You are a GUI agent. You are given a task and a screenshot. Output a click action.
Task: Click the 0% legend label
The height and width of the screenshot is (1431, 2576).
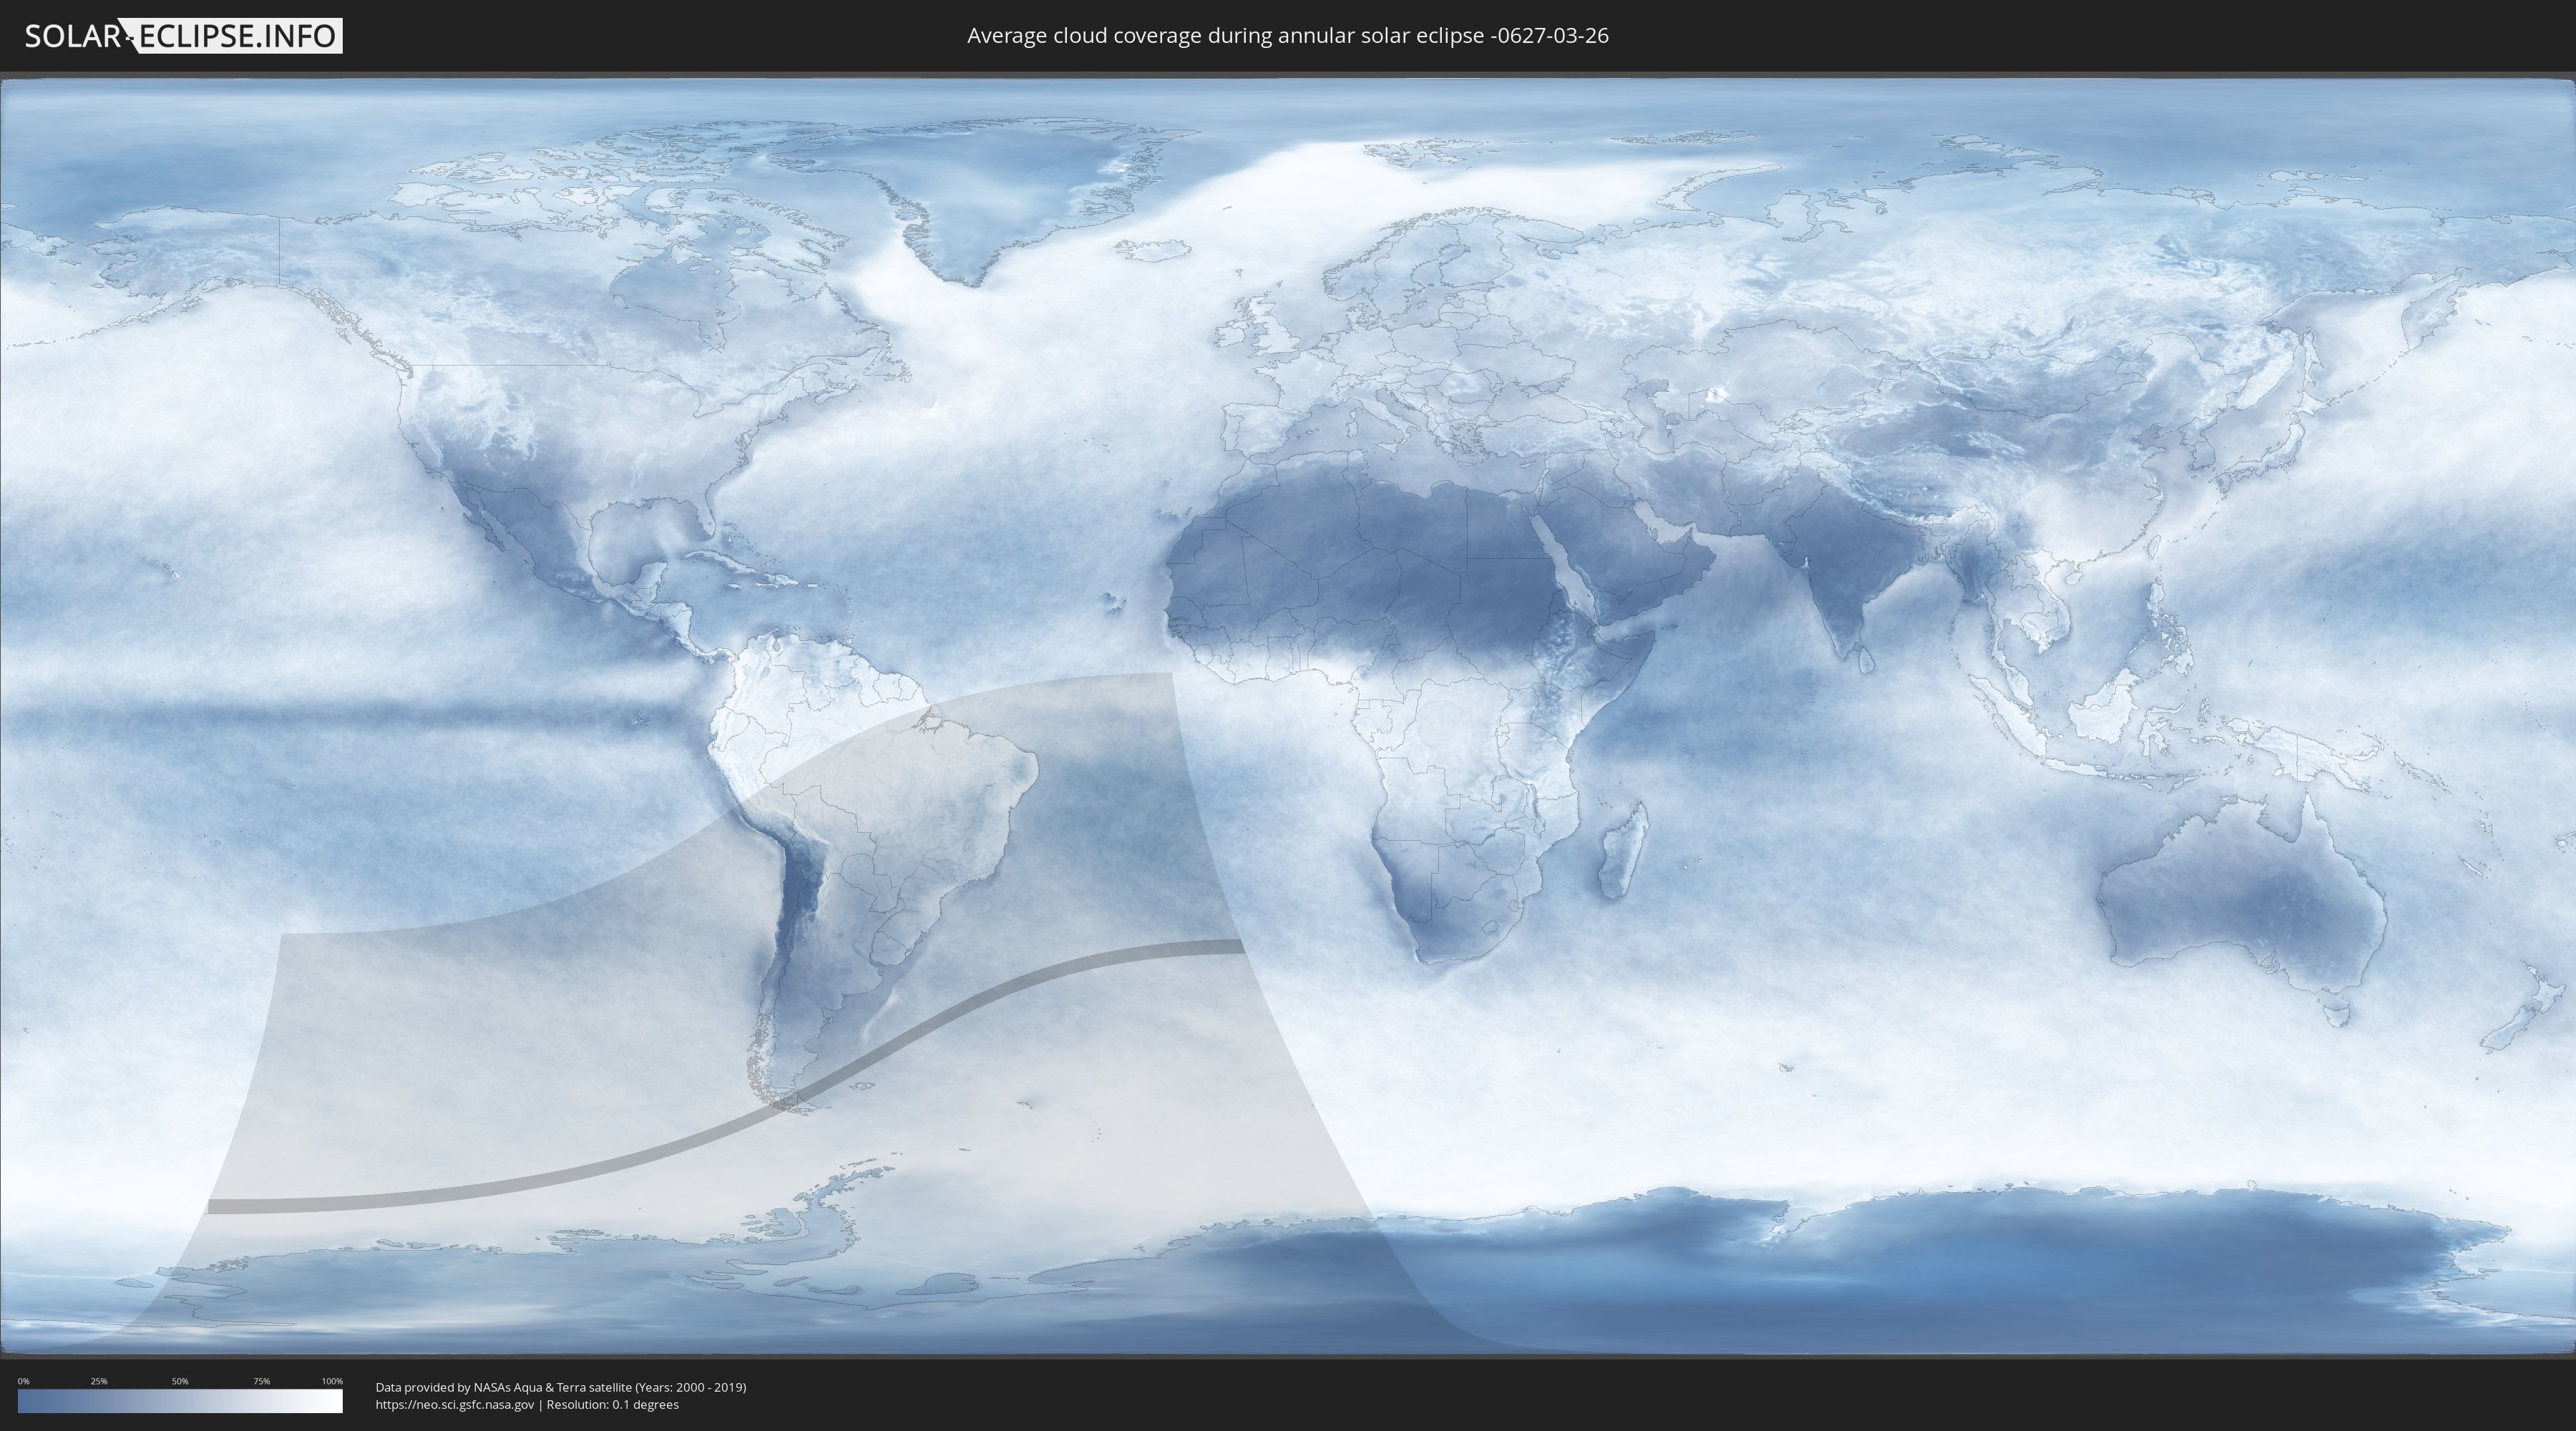click(23, 1381)
